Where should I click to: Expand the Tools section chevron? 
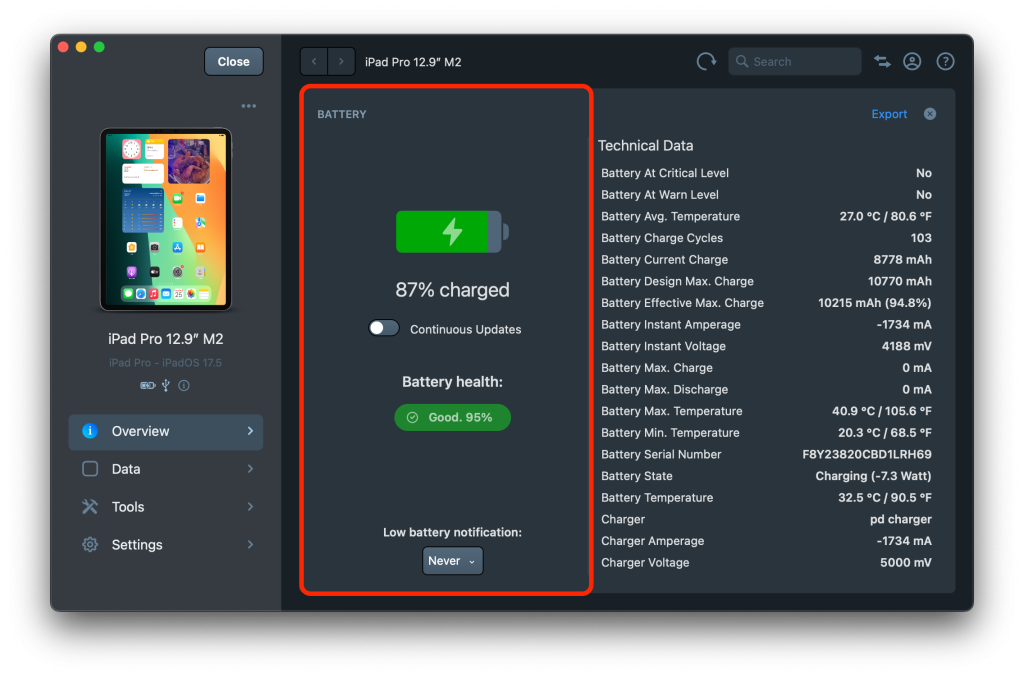click(x=250, y=507)
